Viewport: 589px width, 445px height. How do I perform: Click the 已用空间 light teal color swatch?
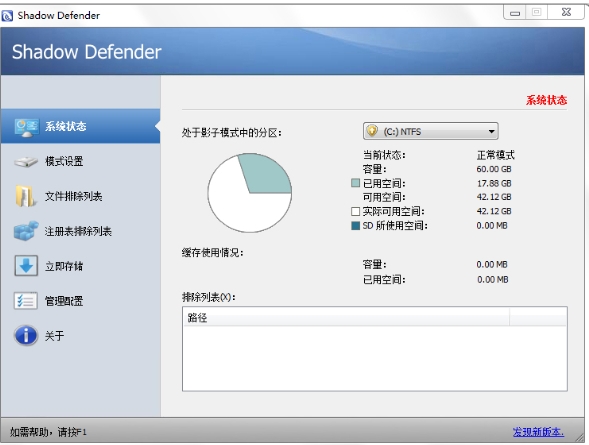click(355, 183)
